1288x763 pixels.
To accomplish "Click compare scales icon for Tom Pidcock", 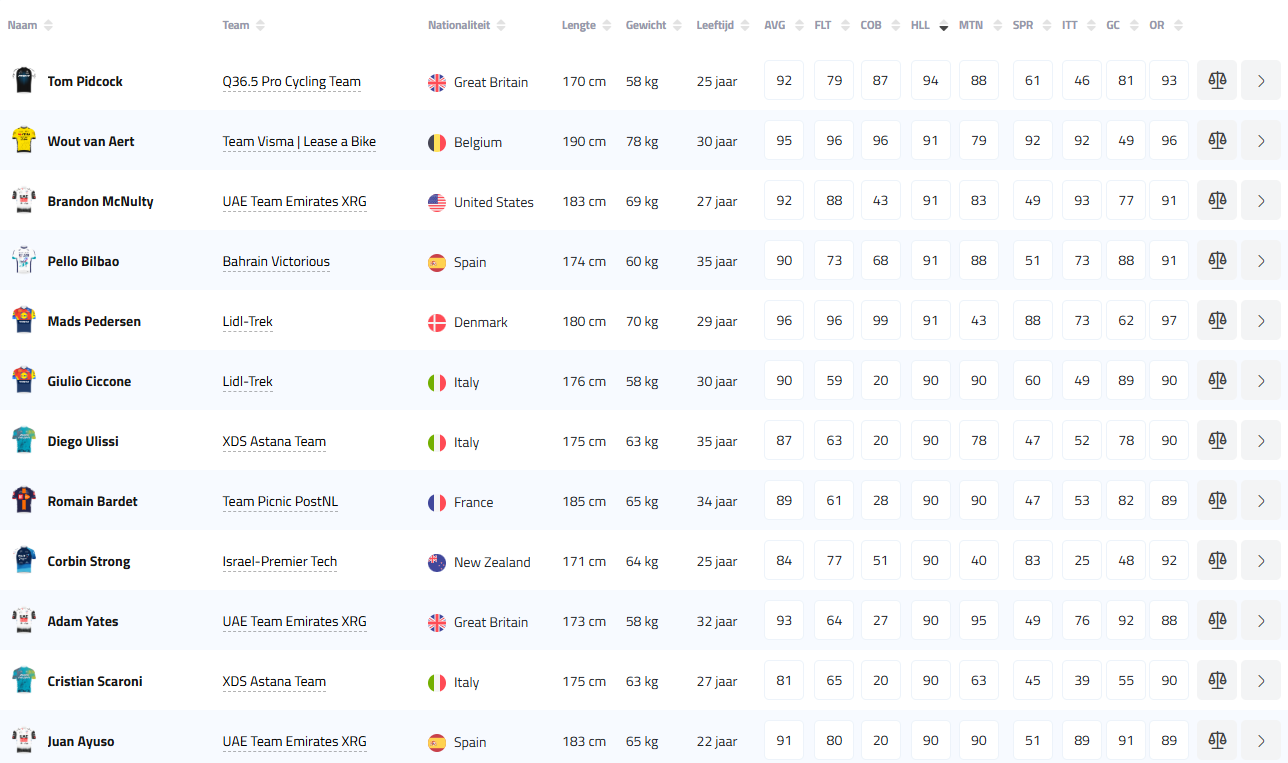I will [x=1217, y=81].
